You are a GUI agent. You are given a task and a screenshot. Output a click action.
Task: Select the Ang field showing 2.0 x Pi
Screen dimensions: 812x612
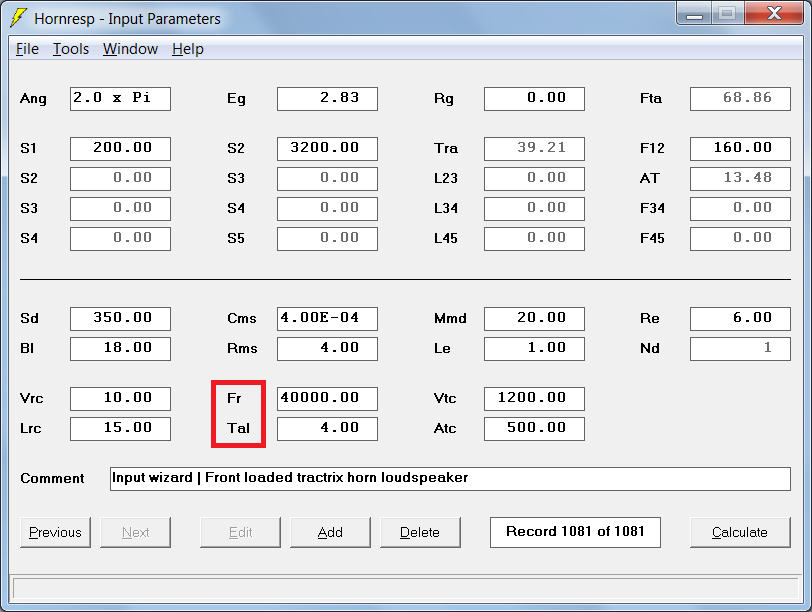[120, 98]
